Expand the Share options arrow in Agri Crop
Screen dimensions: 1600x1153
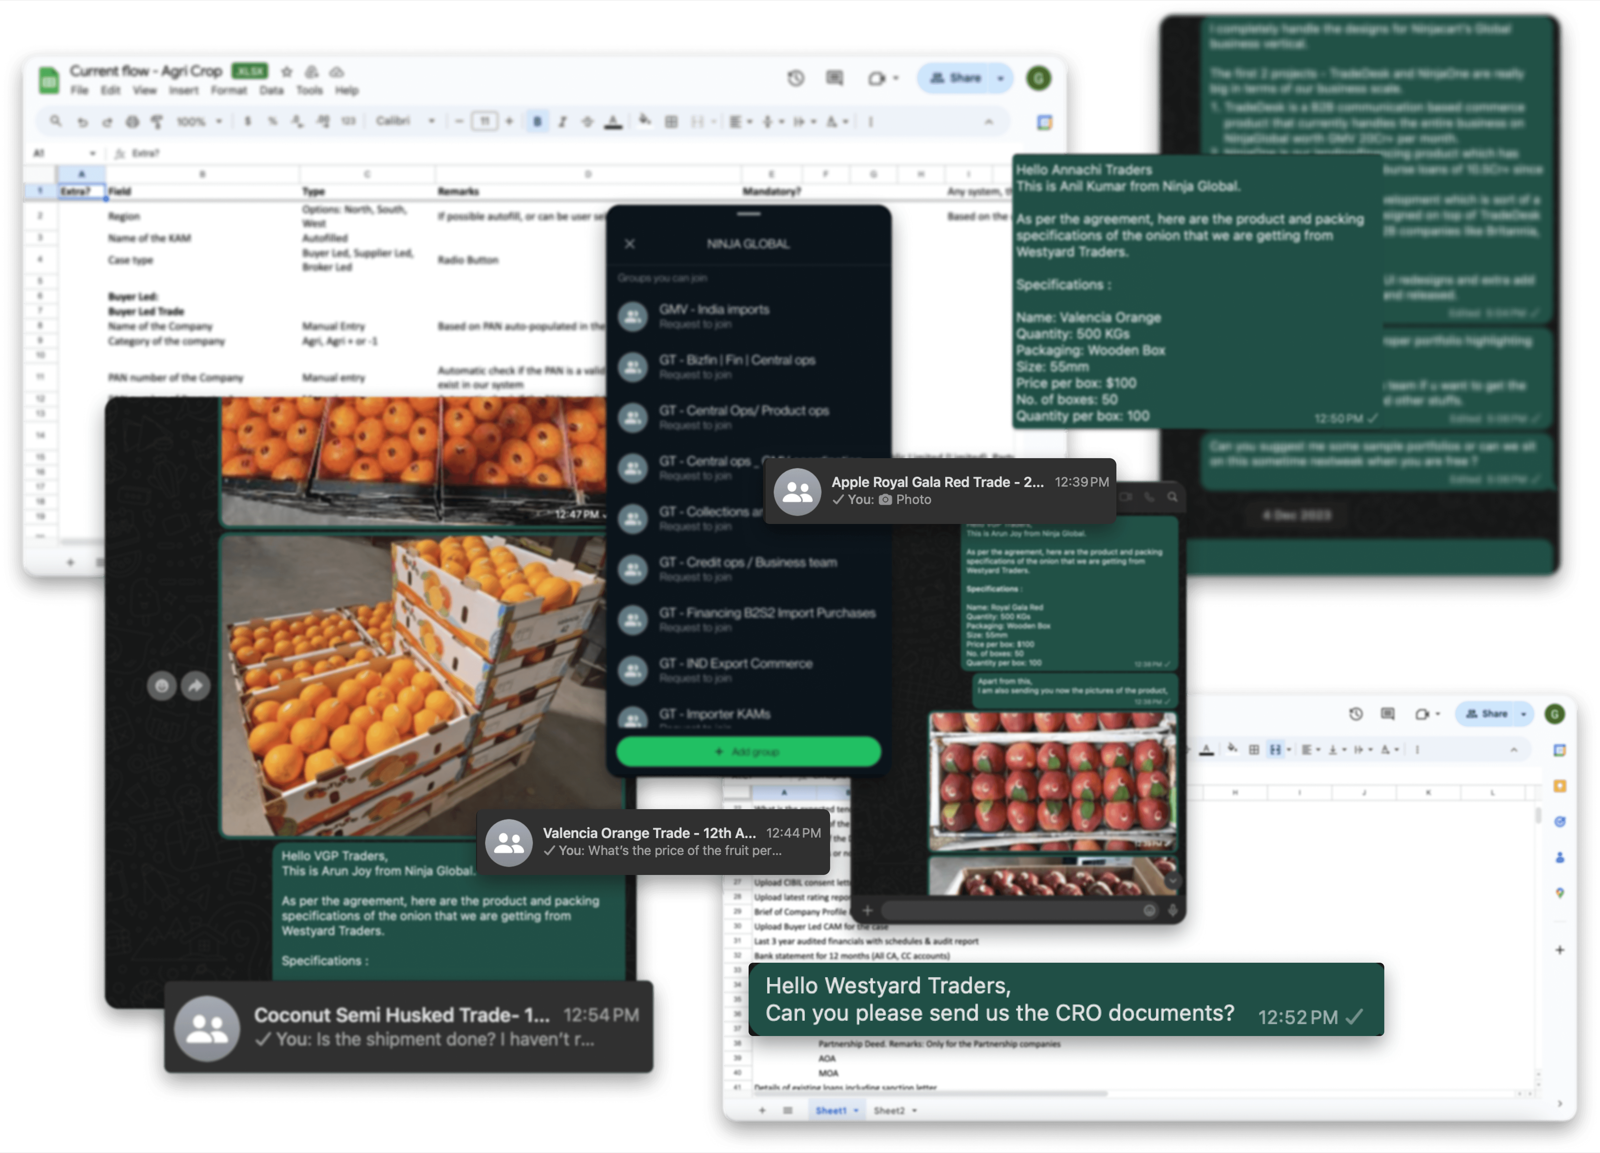(x=1001, y=78)
